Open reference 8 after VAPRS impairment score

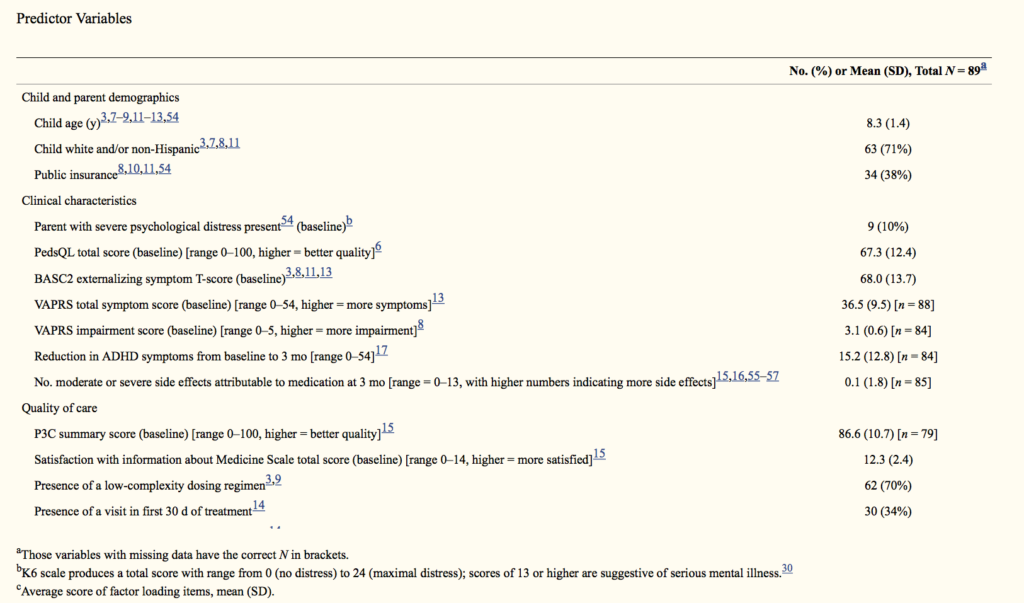421,324
